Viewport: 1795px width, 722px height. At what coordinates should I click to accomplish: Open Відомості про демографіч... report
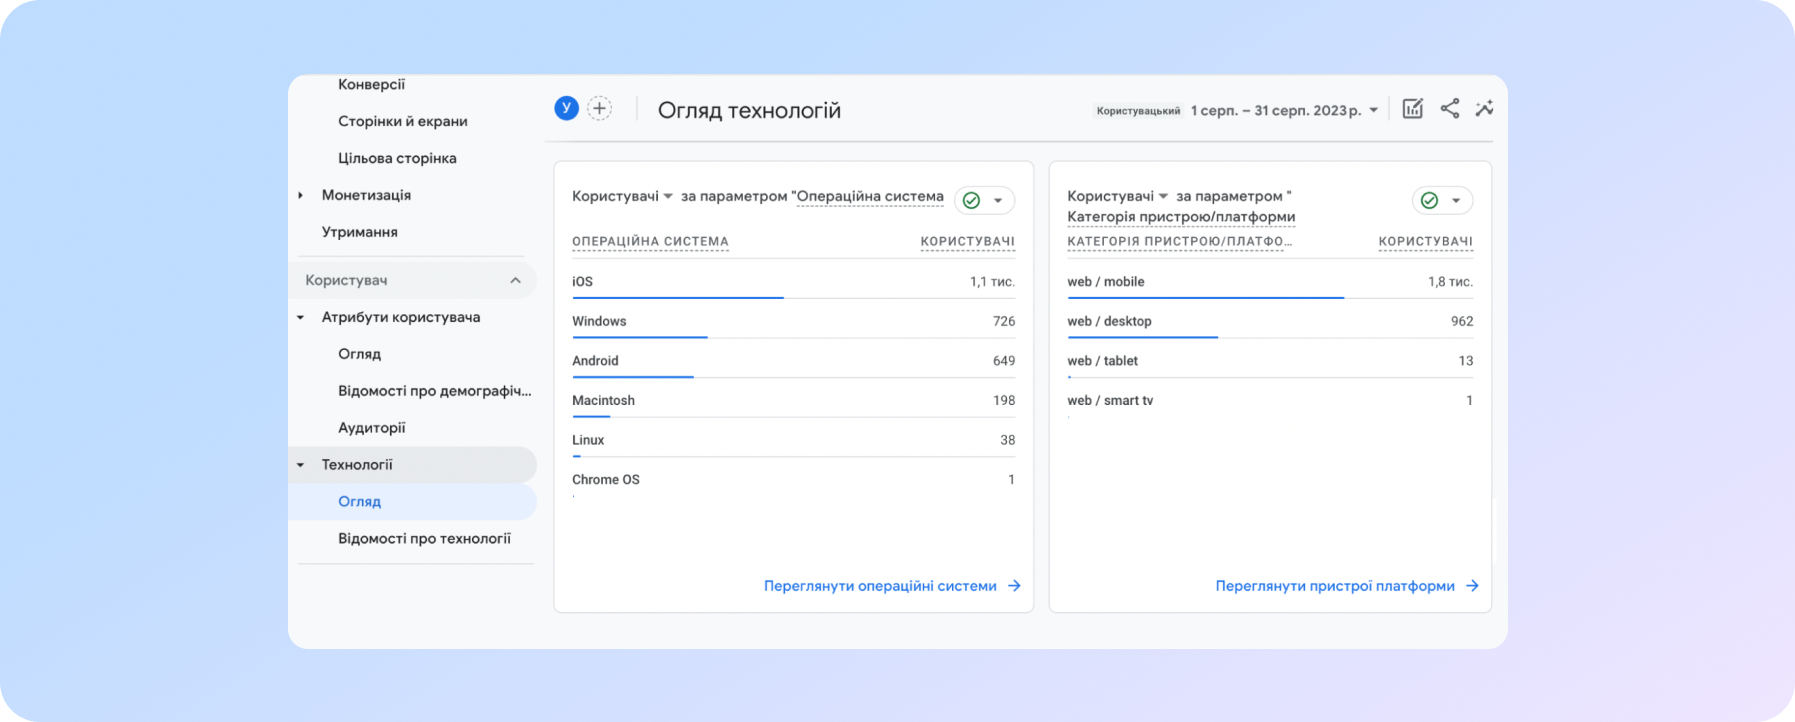(x=435, y=391)
